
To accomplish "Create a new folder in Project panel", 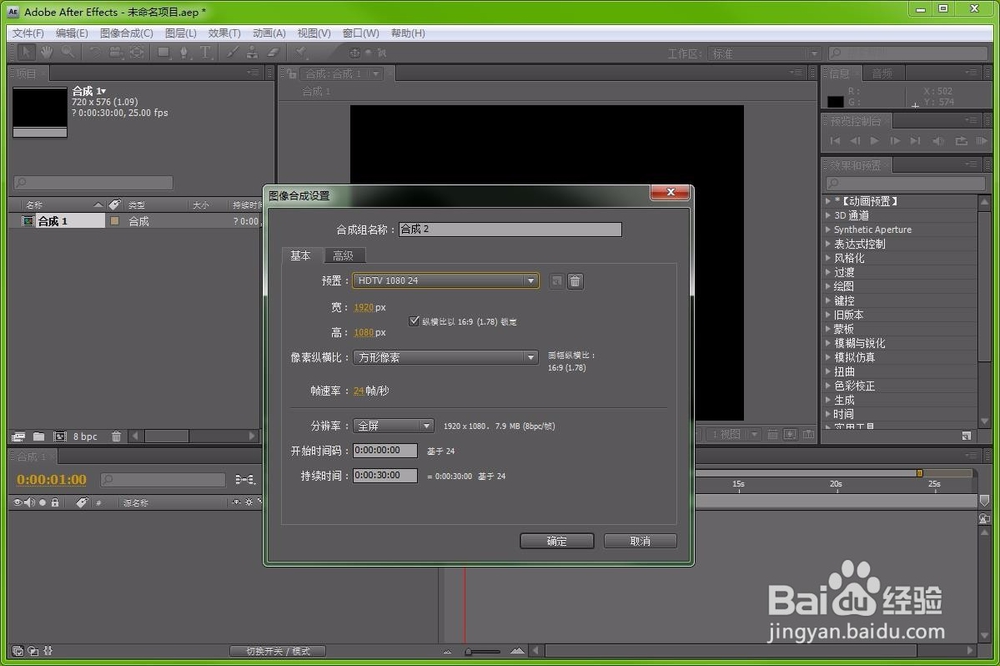I will (x=39, y=436).
